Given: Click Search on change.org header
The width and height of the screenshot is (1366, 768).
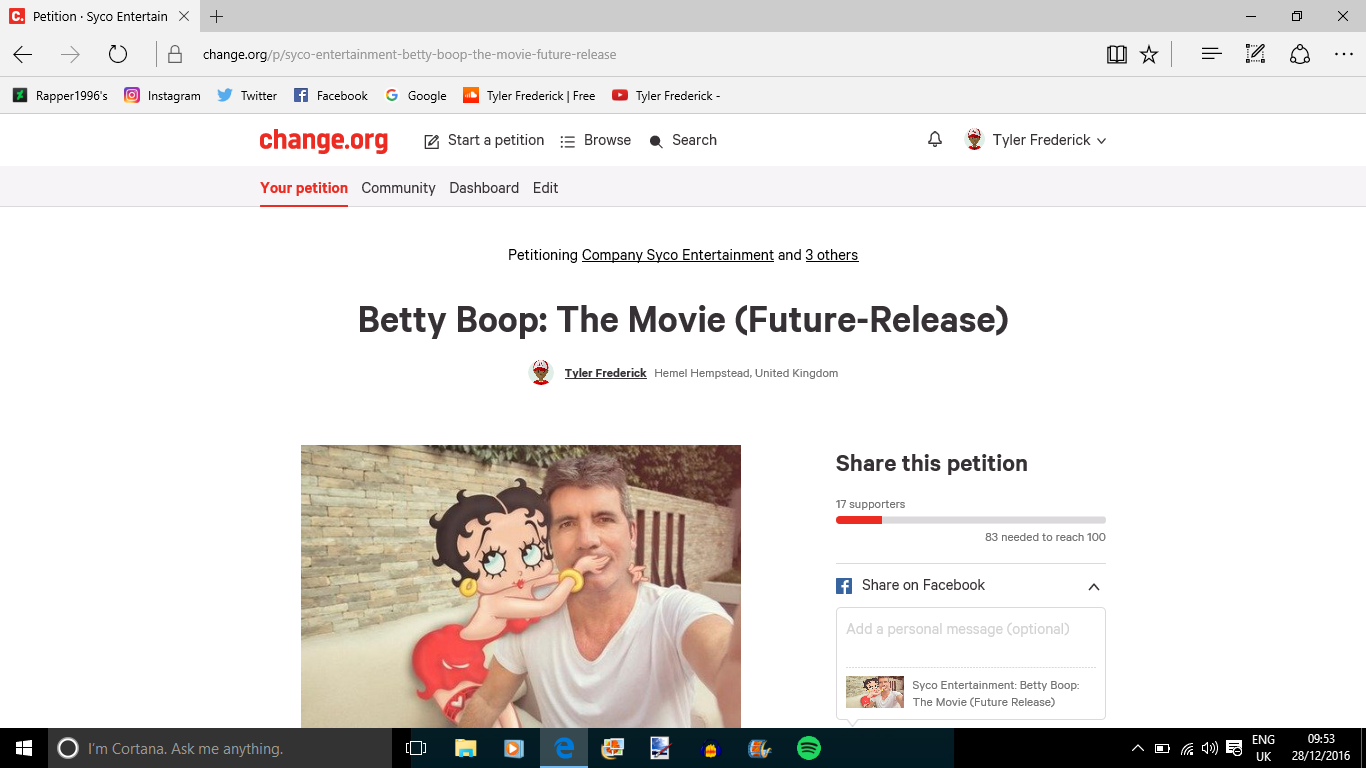Looking at the screenshot, I should pyautogui.click(x=683, y=140).
